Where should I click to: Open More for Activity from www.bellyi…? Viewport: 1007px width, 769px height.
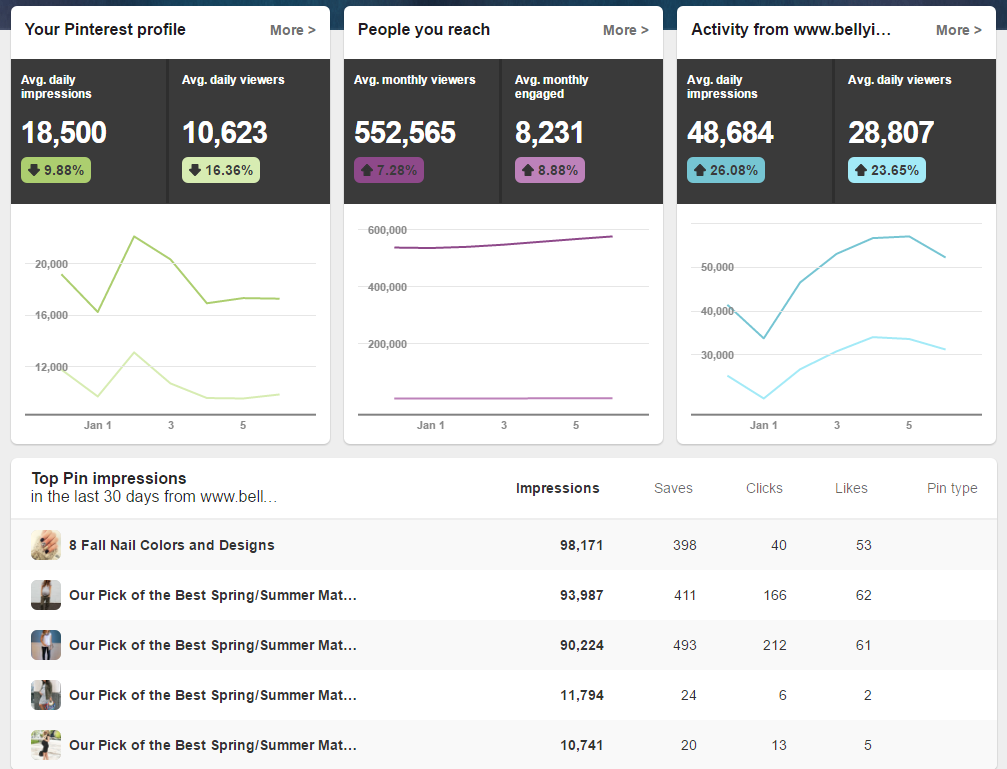(958, 30)
